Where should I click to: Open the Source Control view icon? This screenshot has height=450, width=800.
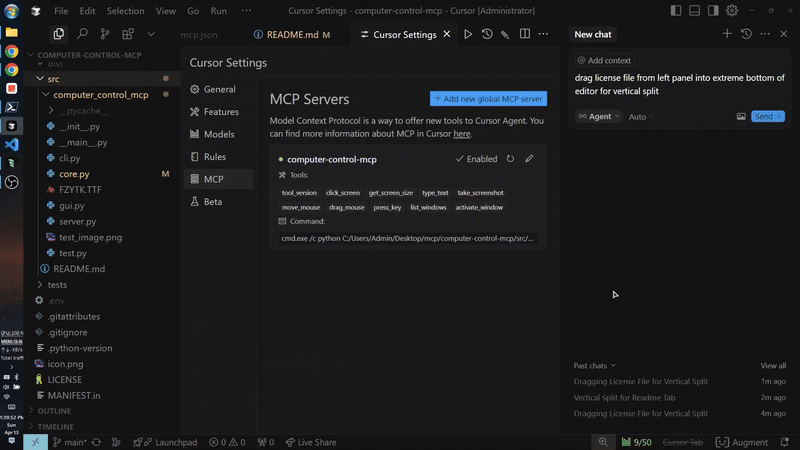point(104,34)
